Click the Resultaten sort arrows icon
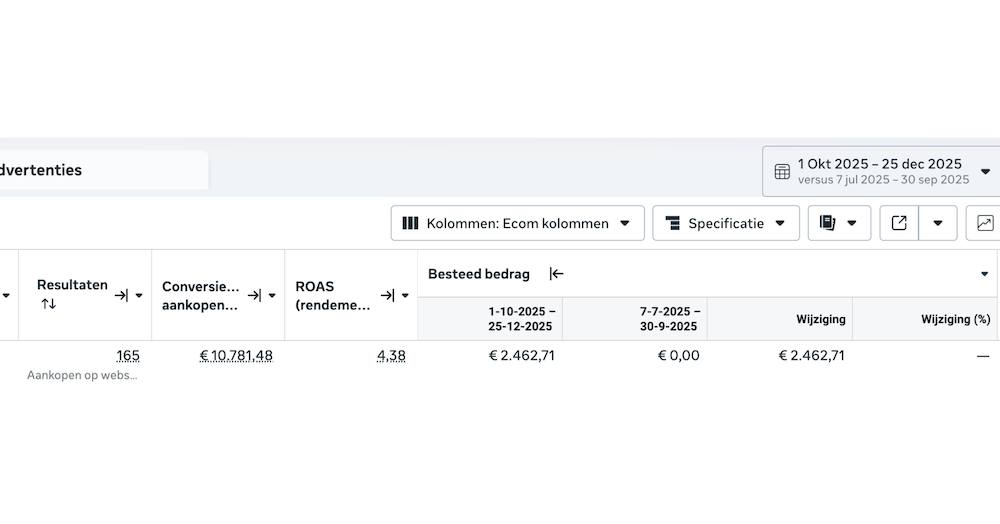 pyautogui.click(x=48, y=304)
